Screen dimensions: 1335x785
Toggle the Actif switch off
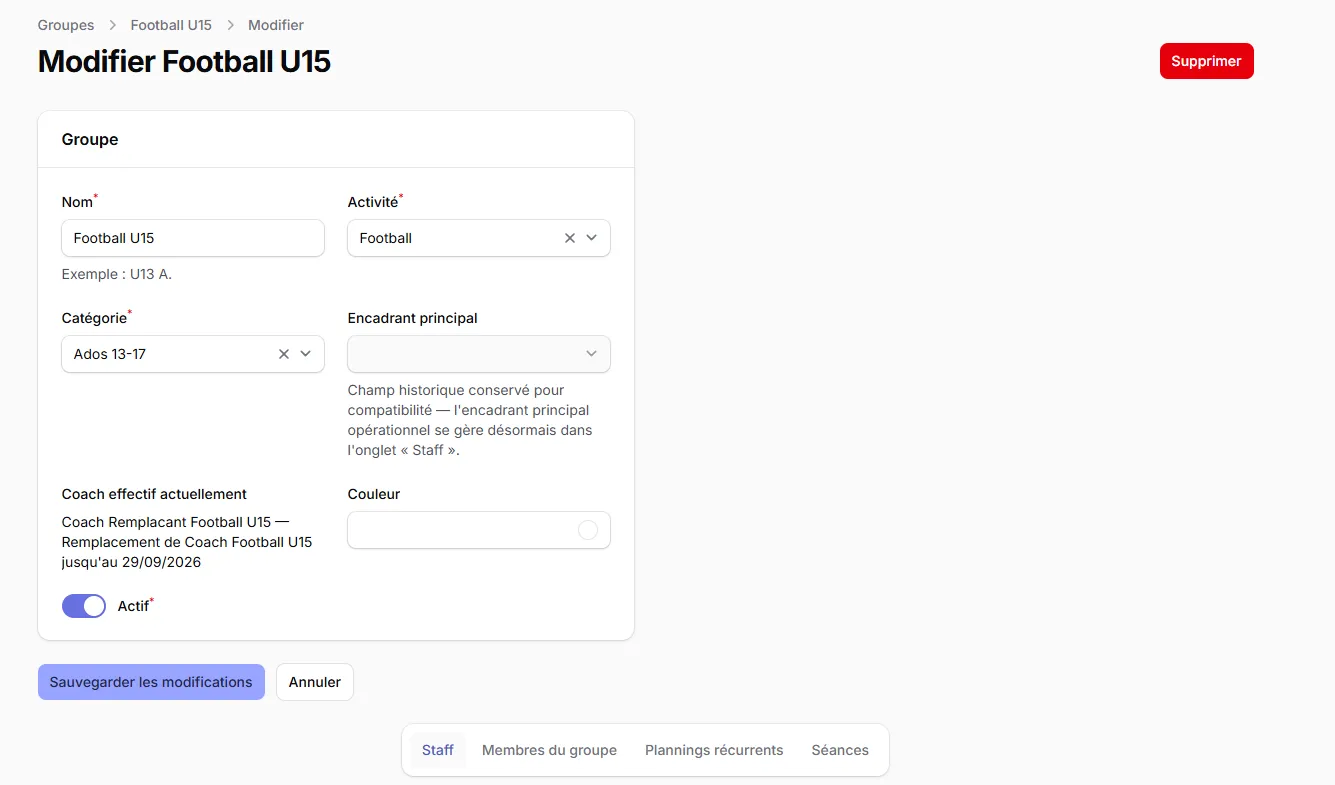click(x=84, y=606)
